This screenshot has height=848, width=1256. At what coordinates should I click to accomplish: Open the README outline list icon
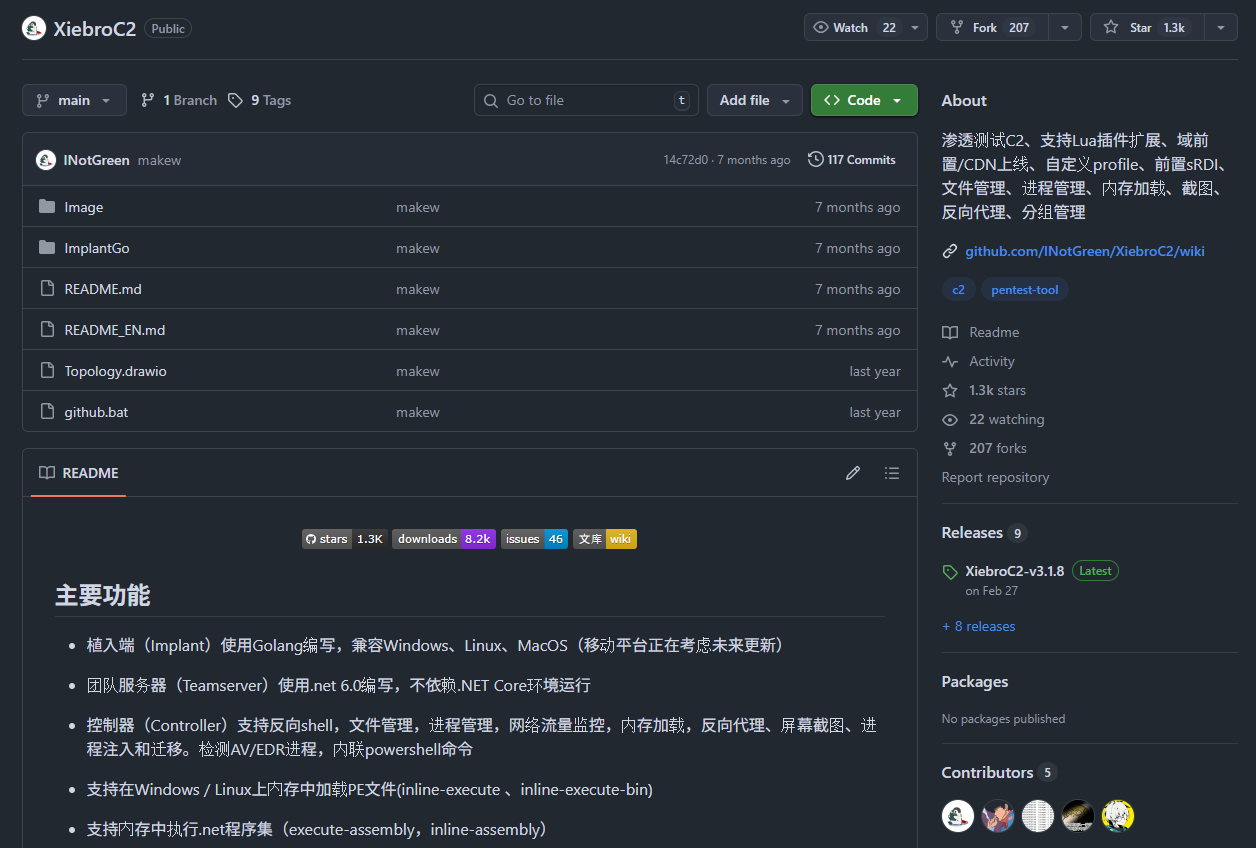pos(892,473)
